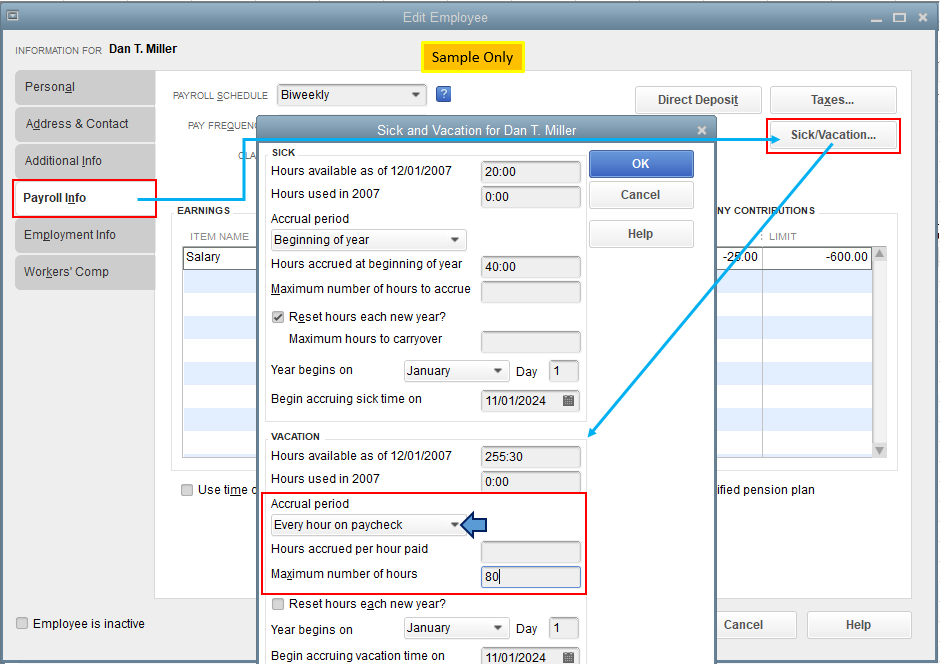Image resolution: width=940 pixels, height=664 pixels.
Task: Edit vacation Year begins Day field
Action: tap(564, 628)
